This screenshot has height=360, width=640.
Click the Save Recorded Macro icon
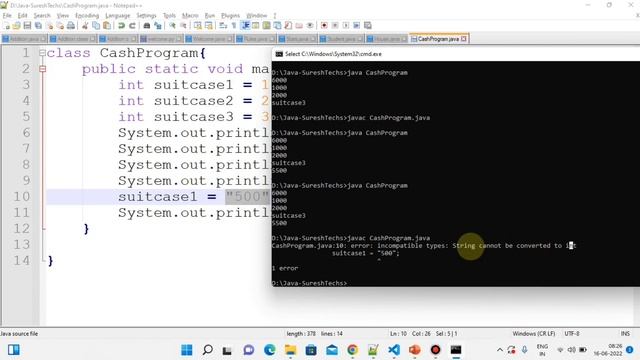[367, 25]
